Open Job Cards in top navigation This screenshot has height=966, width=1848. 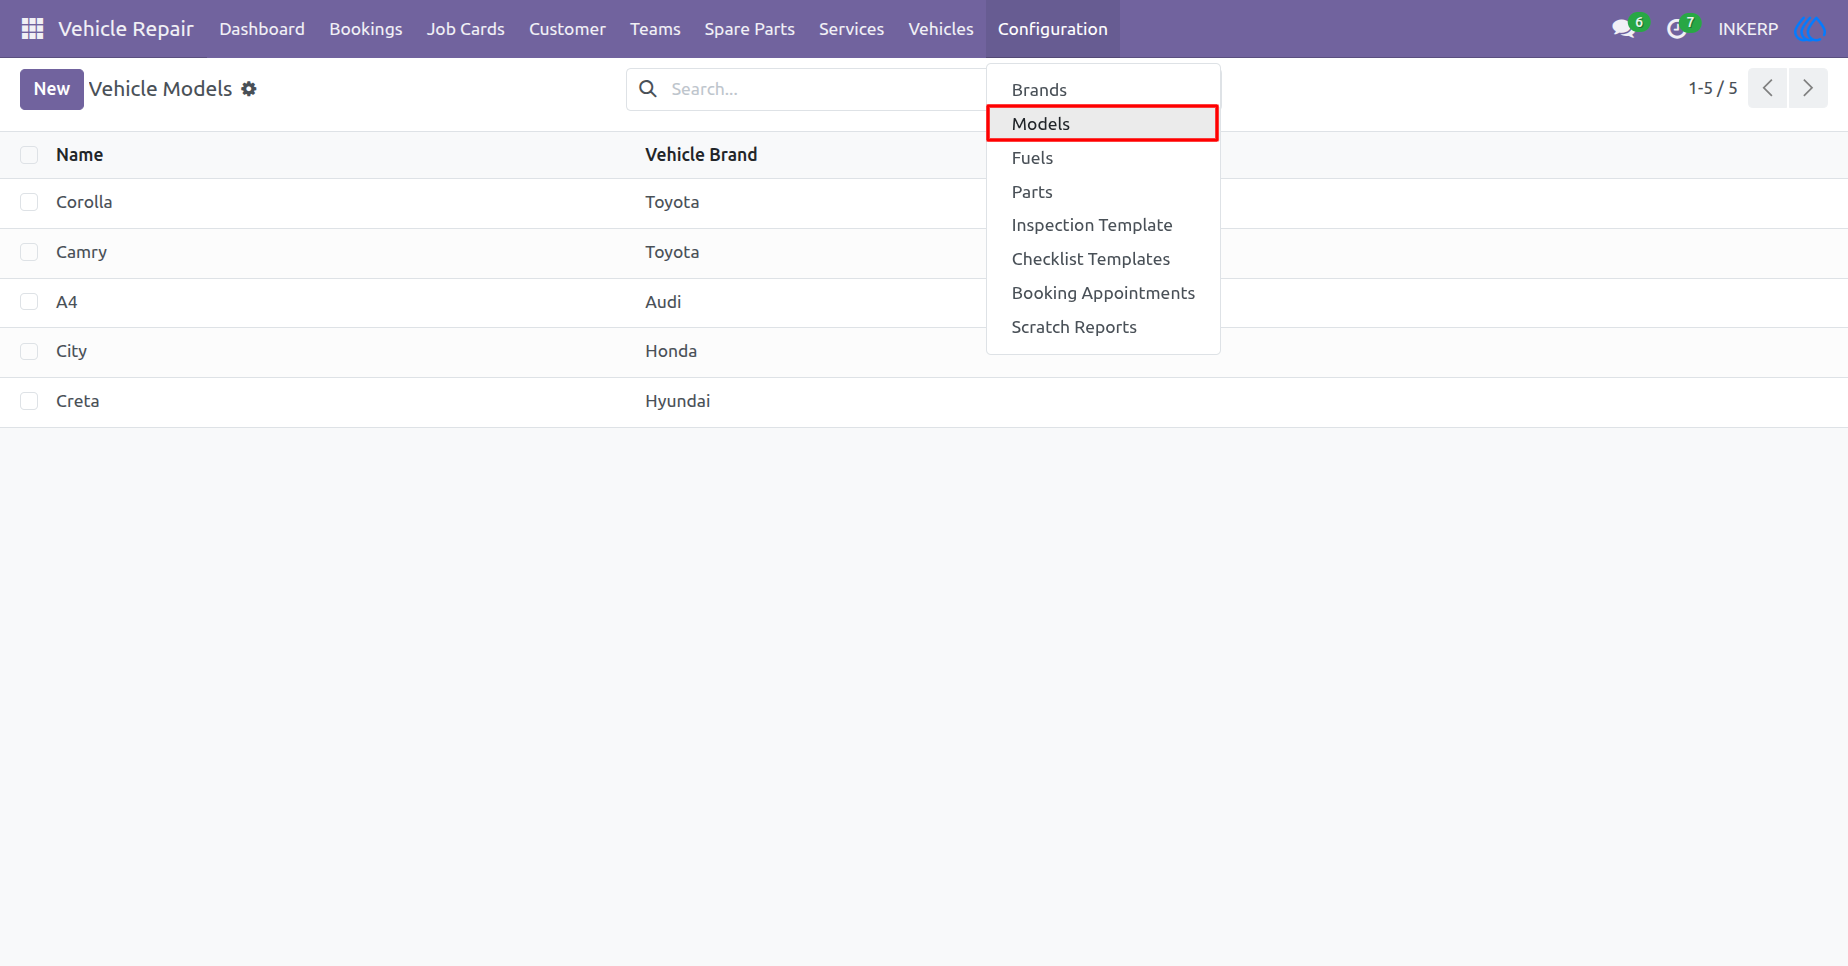465,29
